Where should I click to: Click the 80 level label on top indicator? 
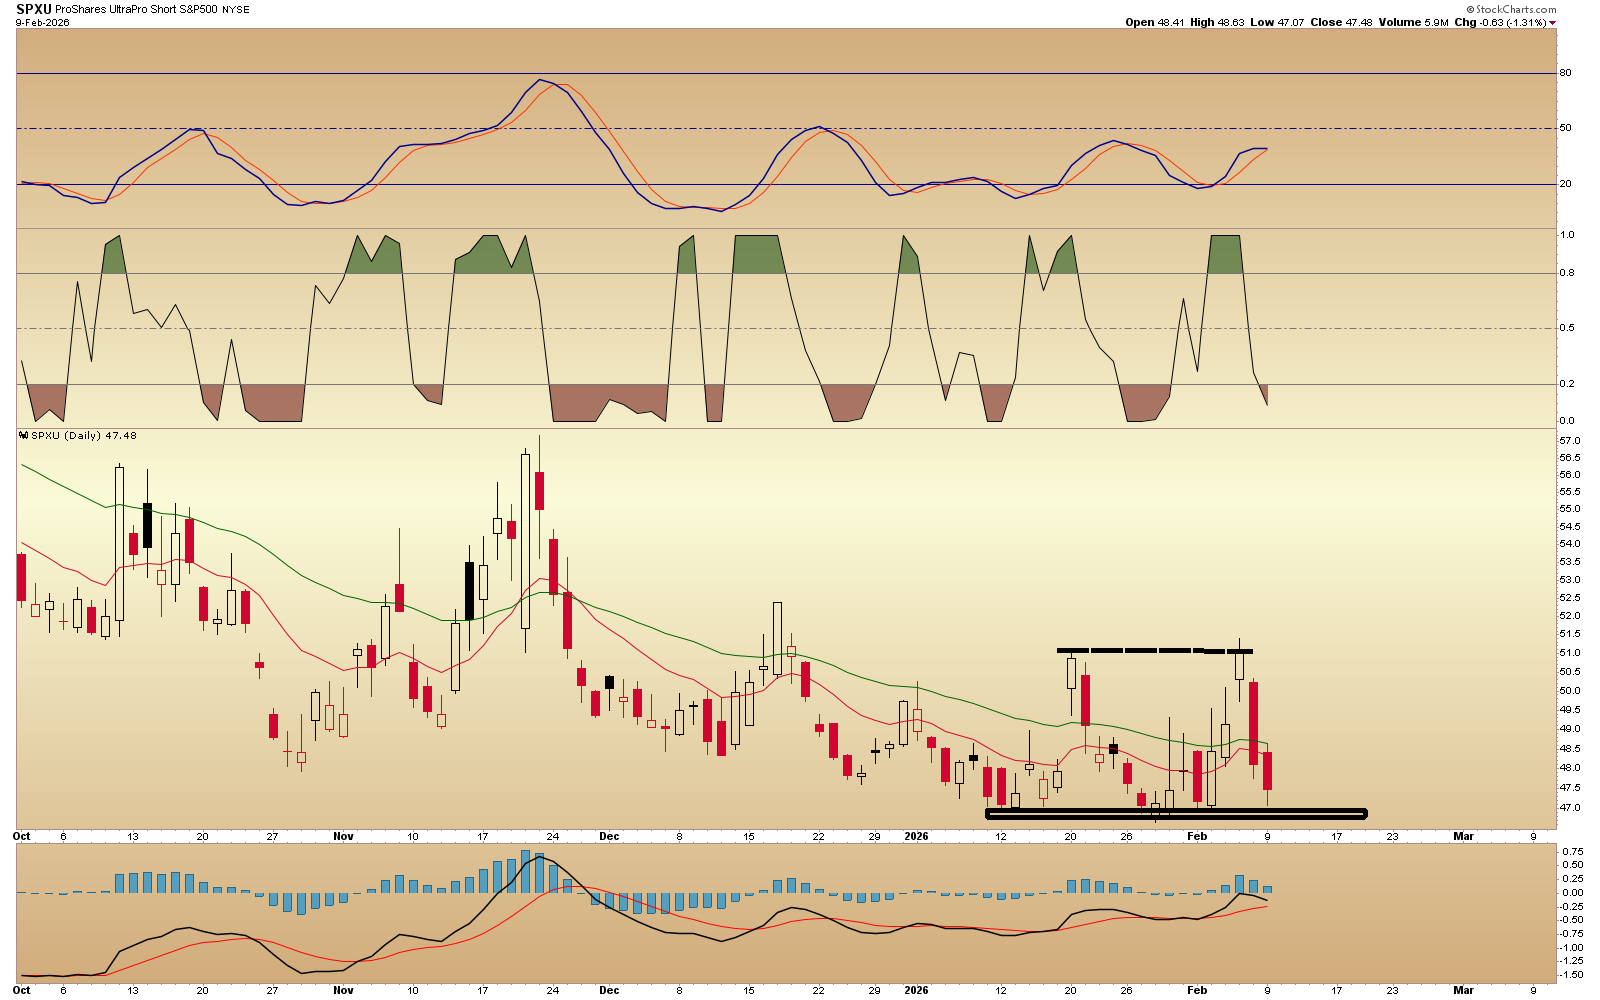point(1566,73)
